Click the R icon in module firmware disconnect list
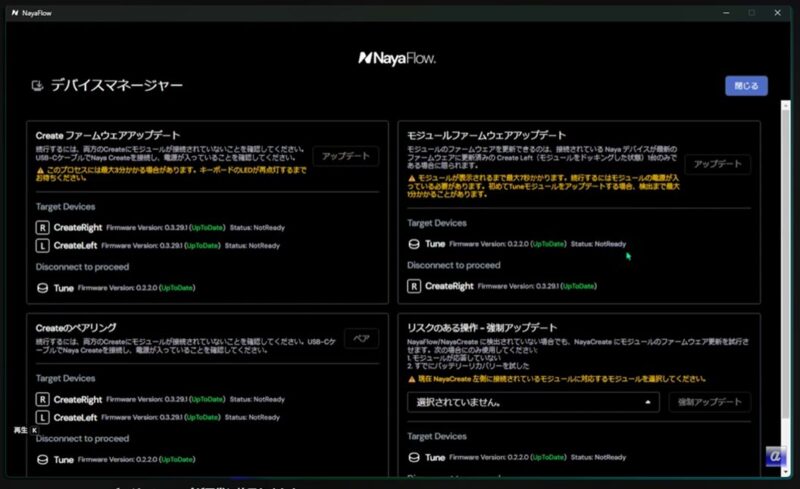The image size is (800, 489). pyautogui.click(x=414, y=286)
